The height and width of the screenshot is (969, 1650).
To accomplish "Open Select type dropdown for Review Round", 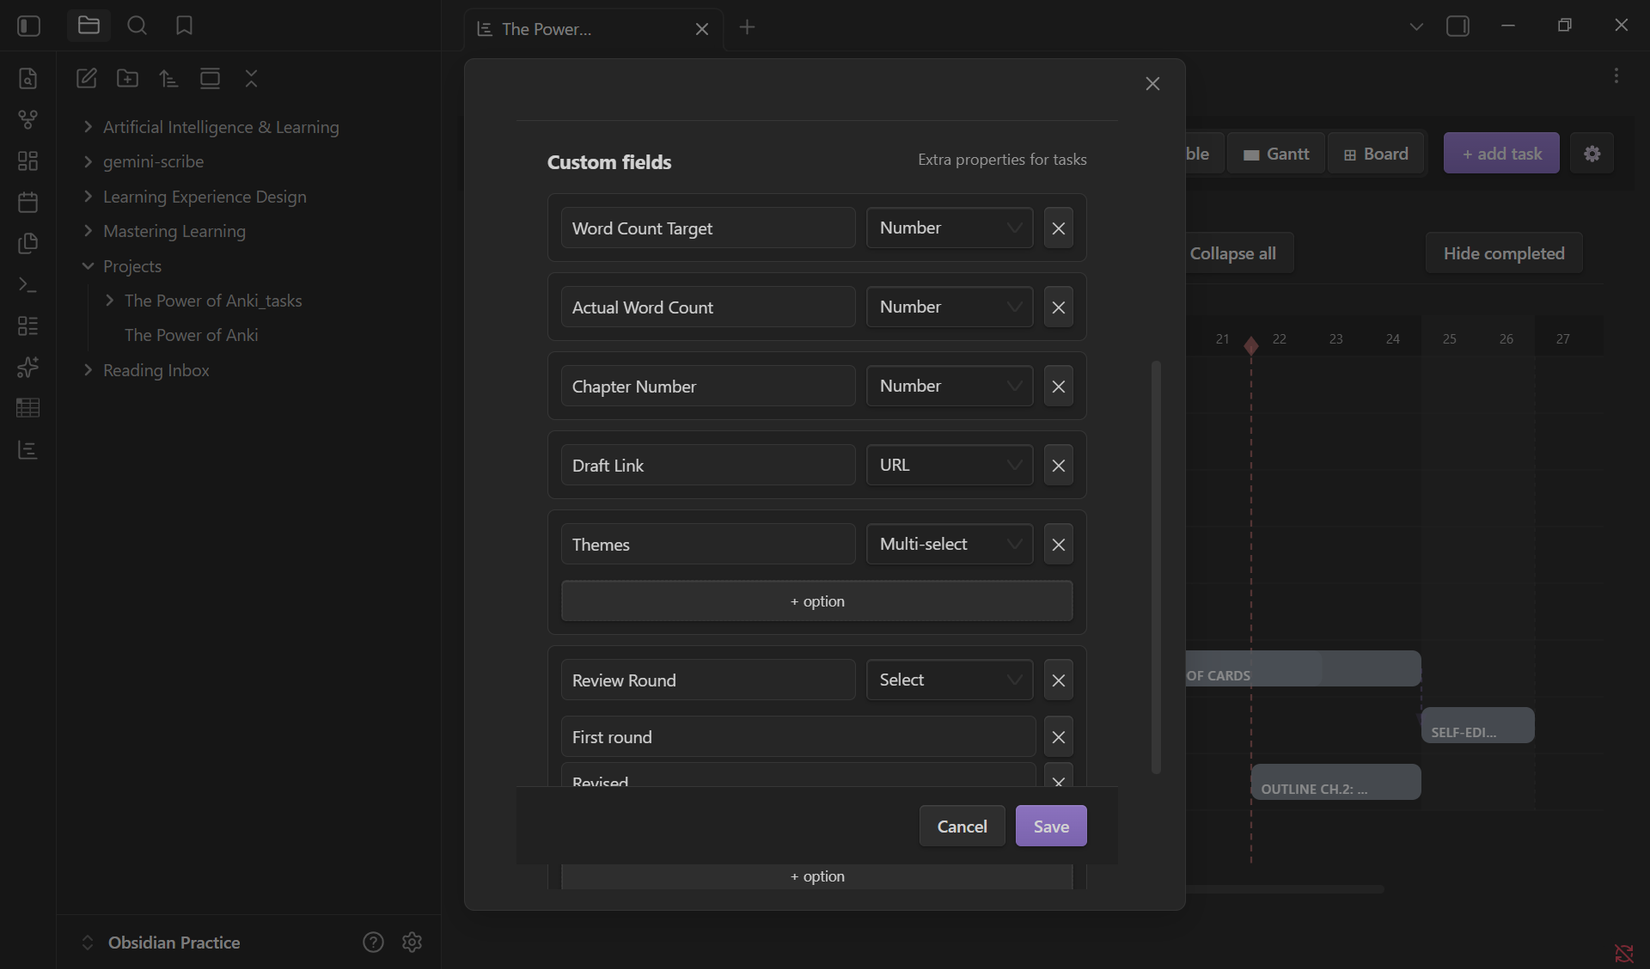I will tap(949, 680).
